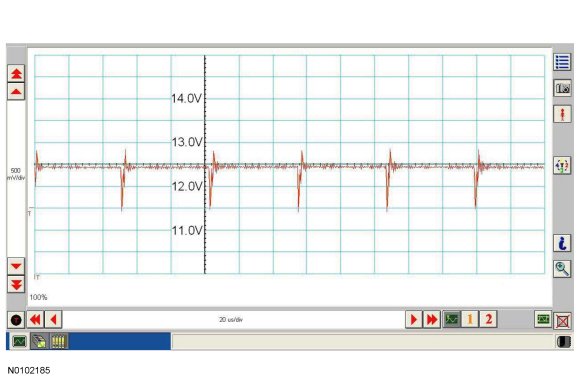580x380 pixels.
Task: Open the list menu icon at top right
Action: [x=562, y=62]
